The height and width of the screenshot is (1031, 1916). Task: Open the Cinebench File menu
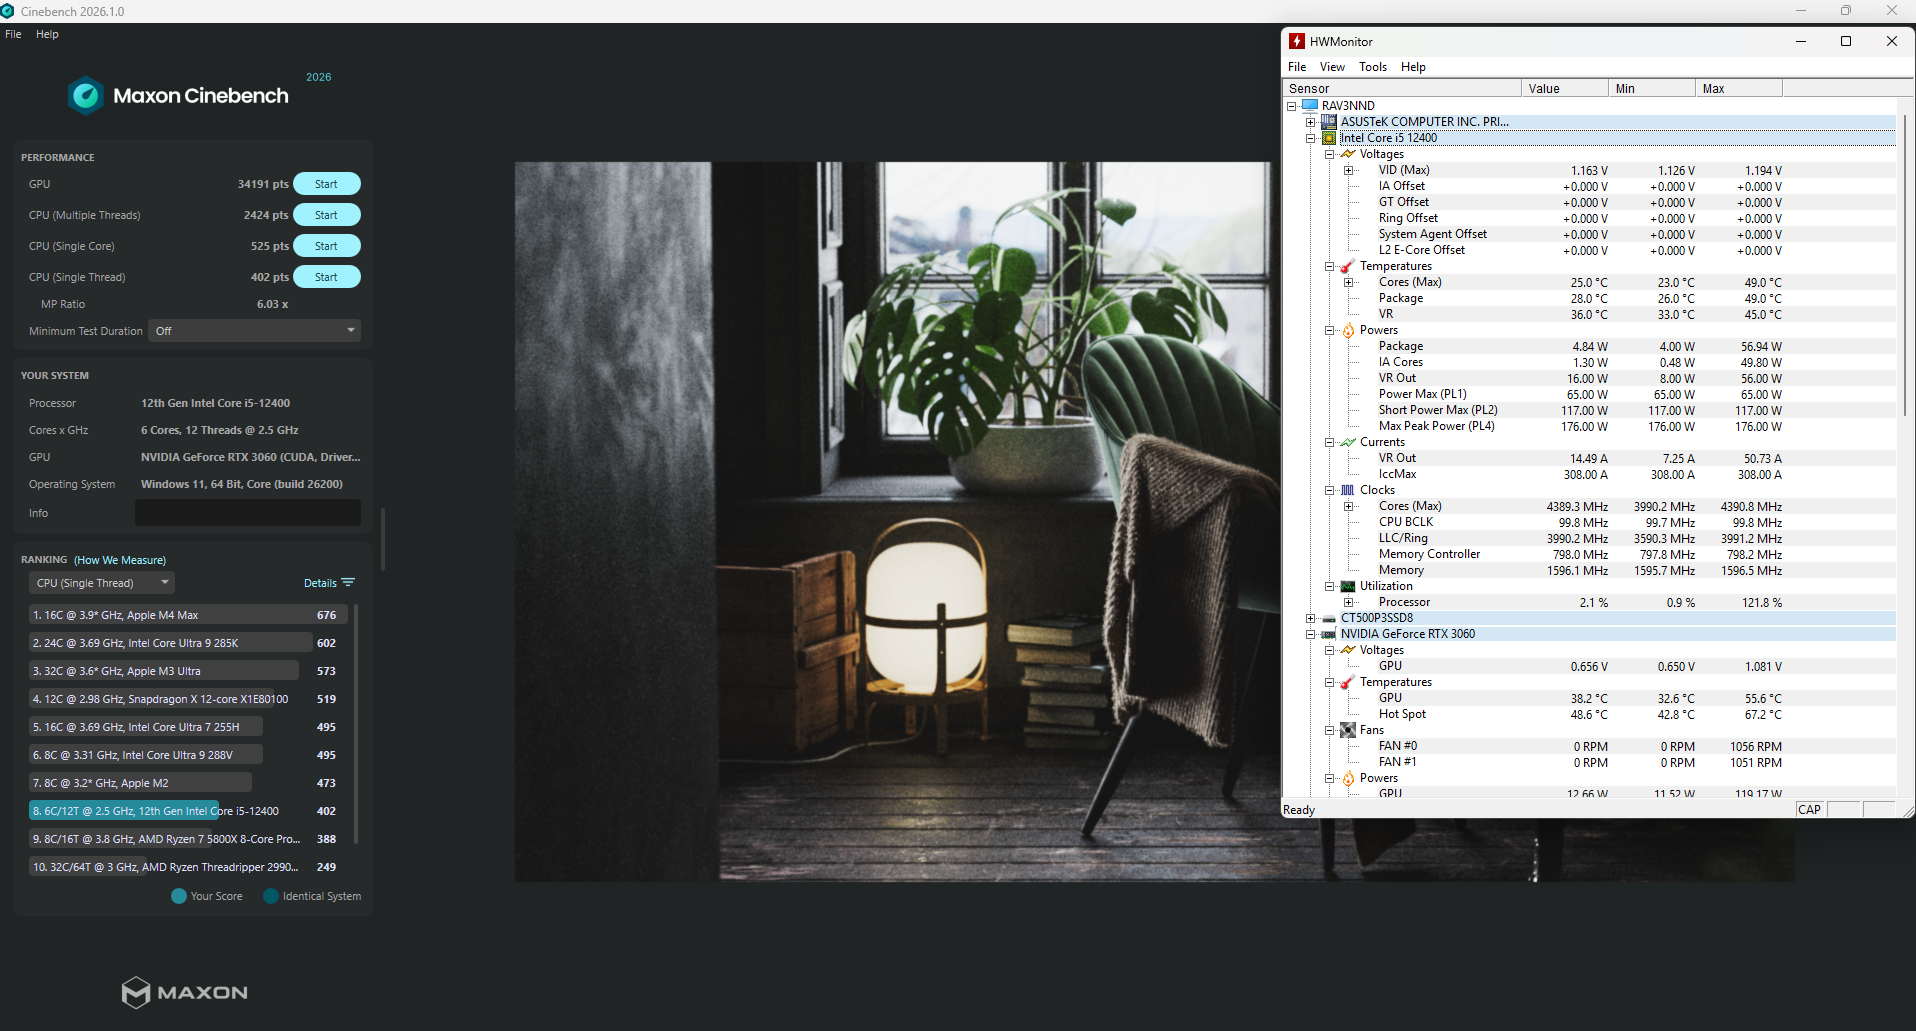pyautogui.click(x=13, y=34)
